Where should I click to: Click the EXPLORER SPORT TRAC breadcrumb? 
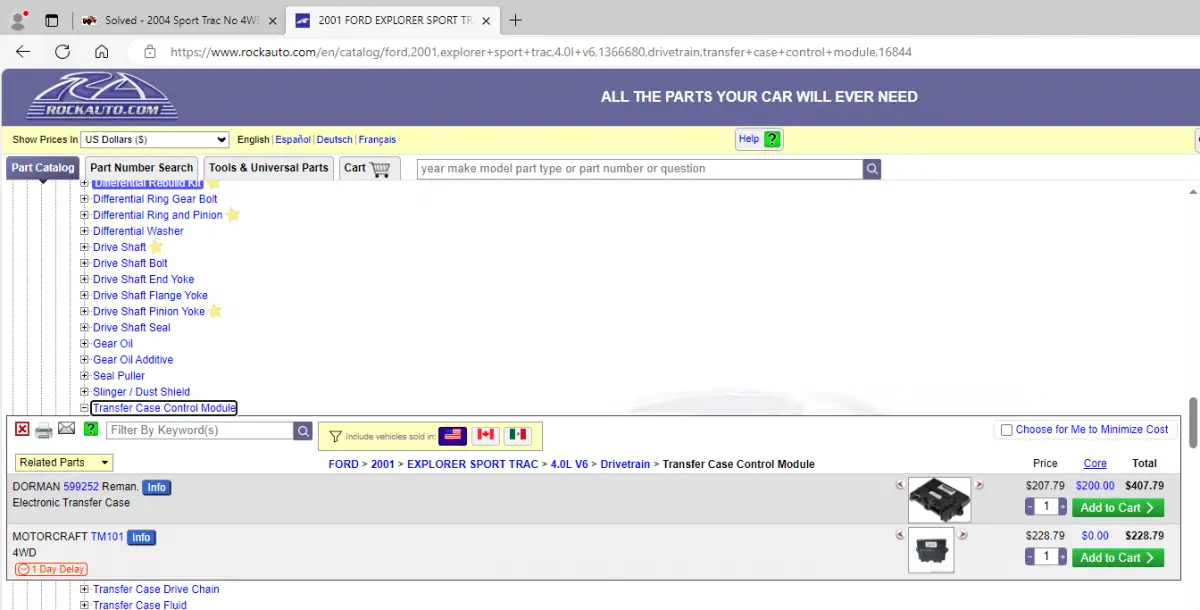click(474, 464)
